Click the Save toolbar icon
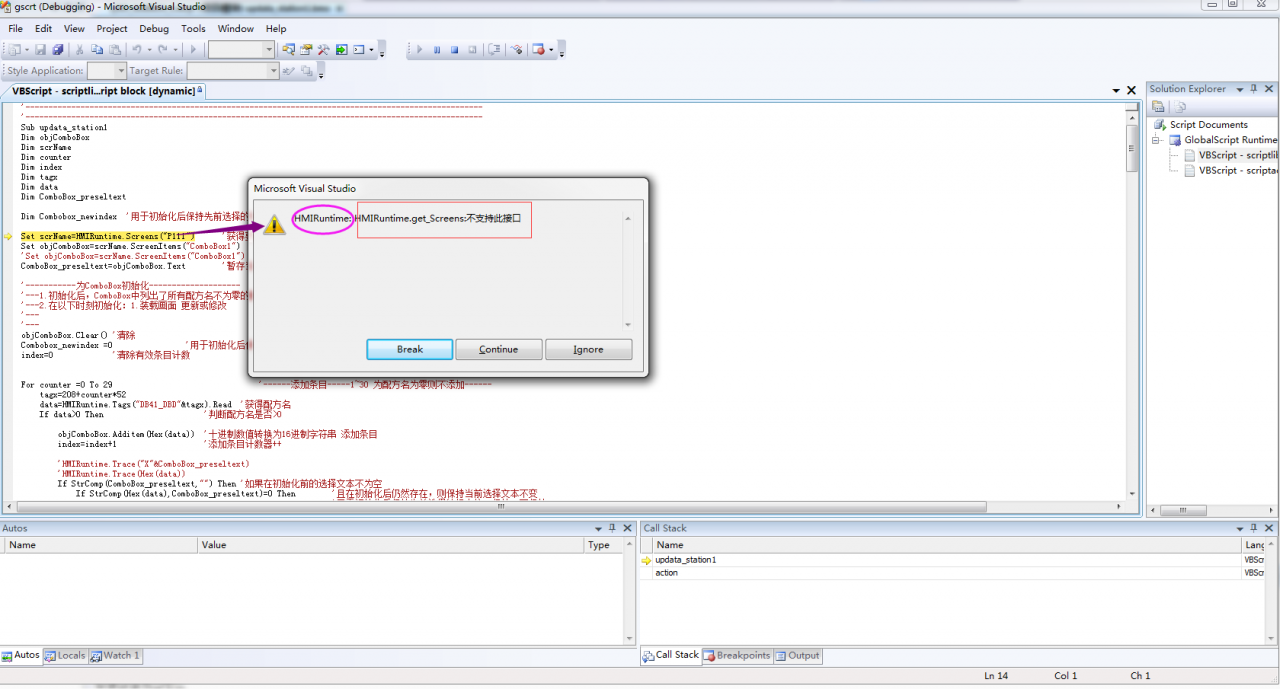The height and width of the screenshot is (689, 1280). (40, 49)
